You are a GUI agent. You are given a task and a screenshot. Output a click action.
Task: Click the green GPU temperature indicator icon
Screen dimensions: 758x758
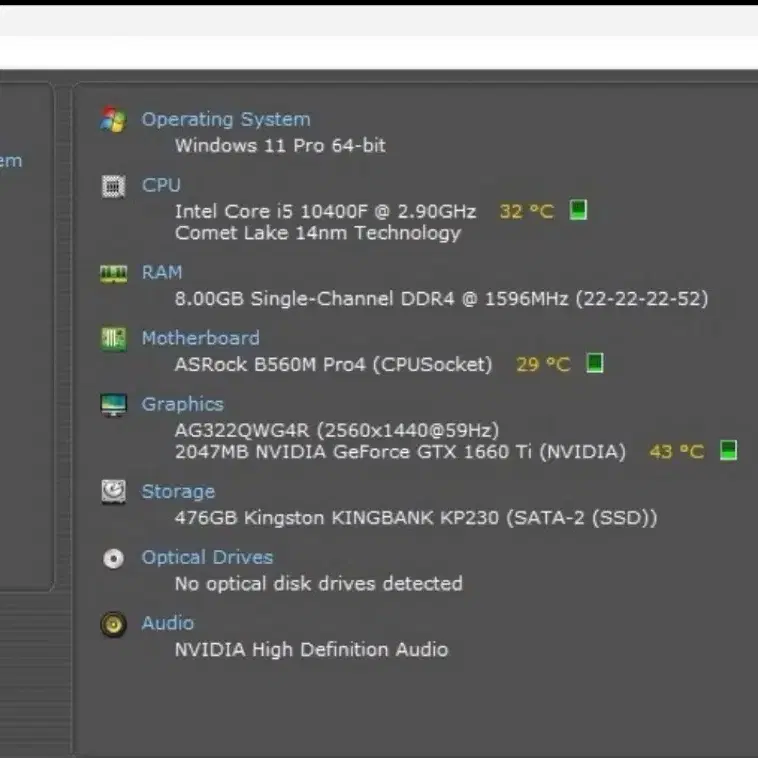(728, 450)
